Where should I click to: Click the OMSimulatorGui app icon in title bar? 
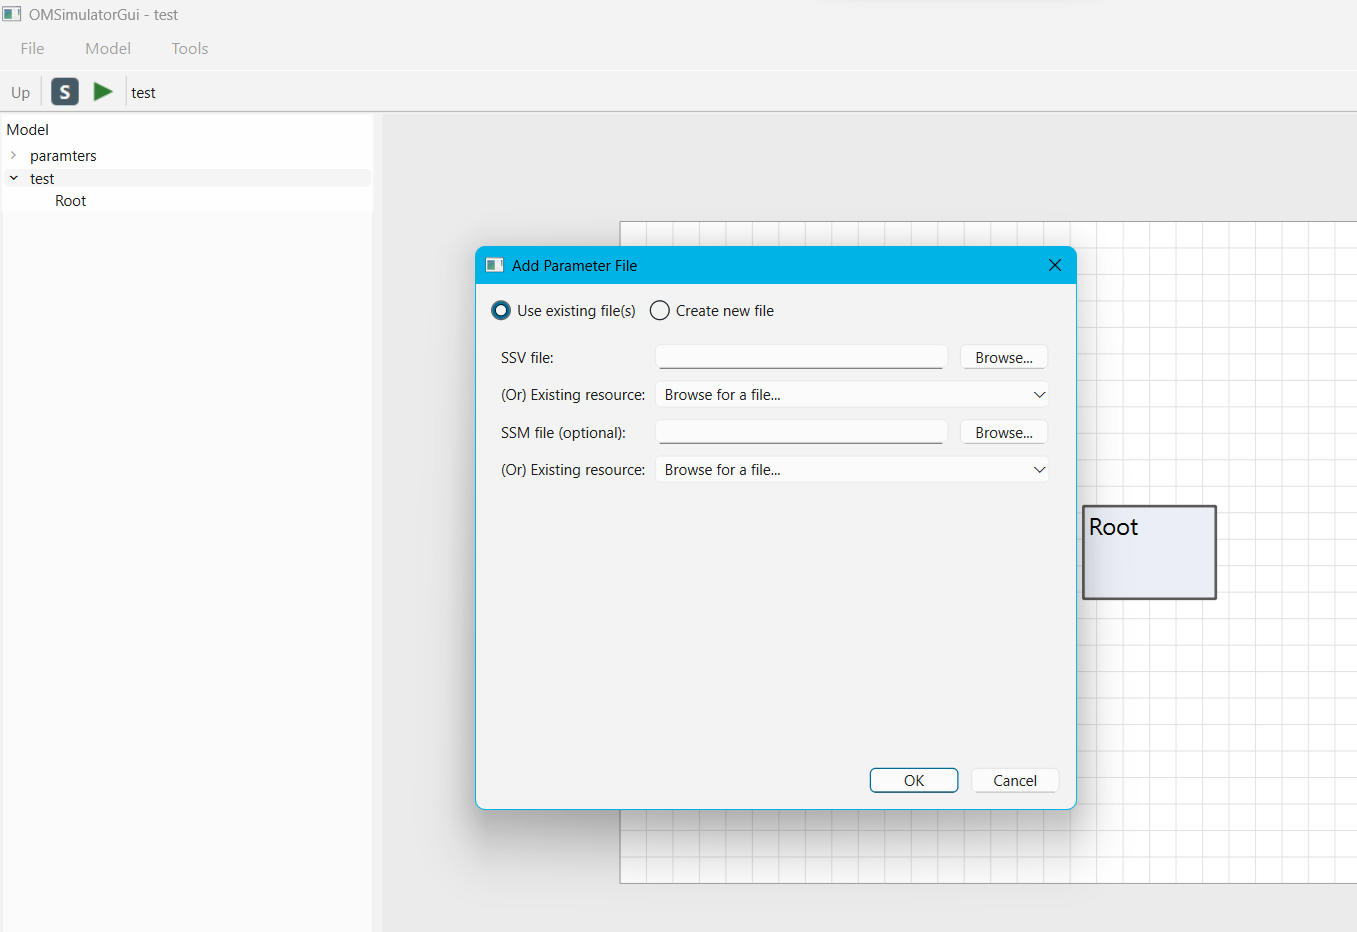click(12, 14)
